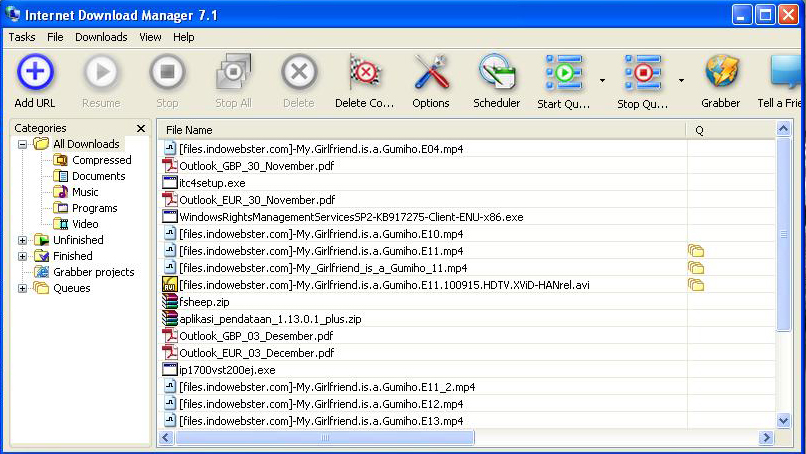806x454 pixels.
Task: Click the vertical scrollbar down arrow
Action: tap(783, 421)
